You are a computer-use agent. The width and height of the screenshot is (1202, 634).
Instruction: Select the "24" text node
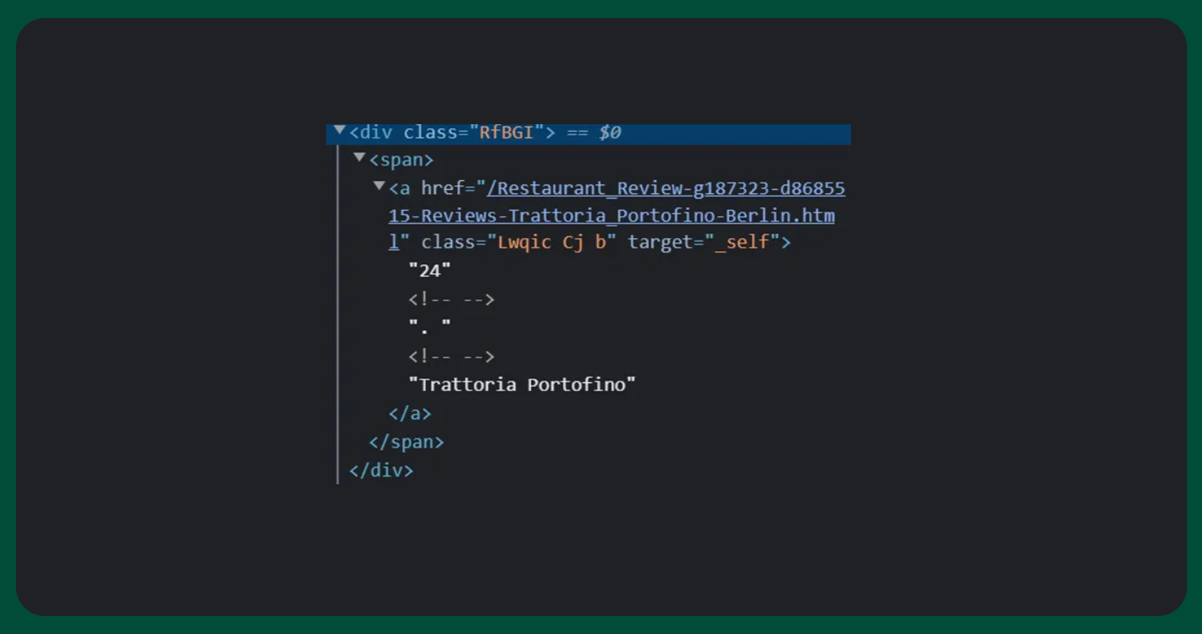click(430, 270)
